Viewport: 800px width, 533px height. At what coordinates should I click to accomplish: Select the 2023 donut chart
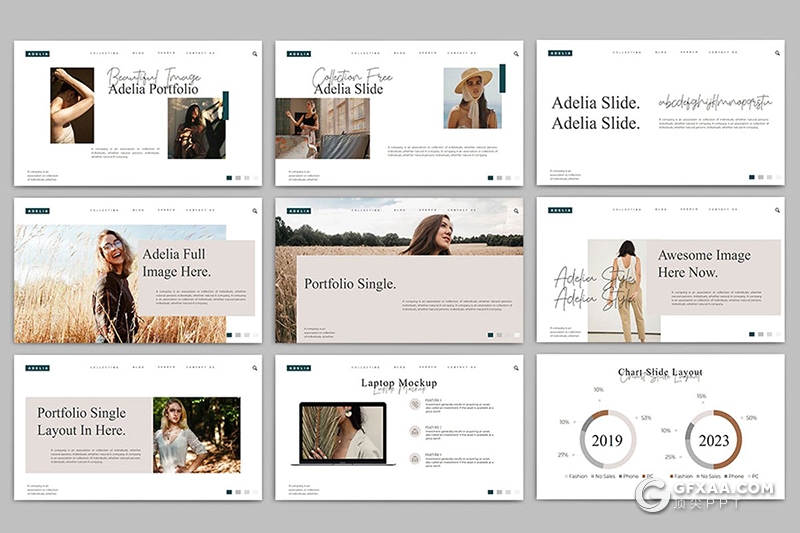[713, 439]
